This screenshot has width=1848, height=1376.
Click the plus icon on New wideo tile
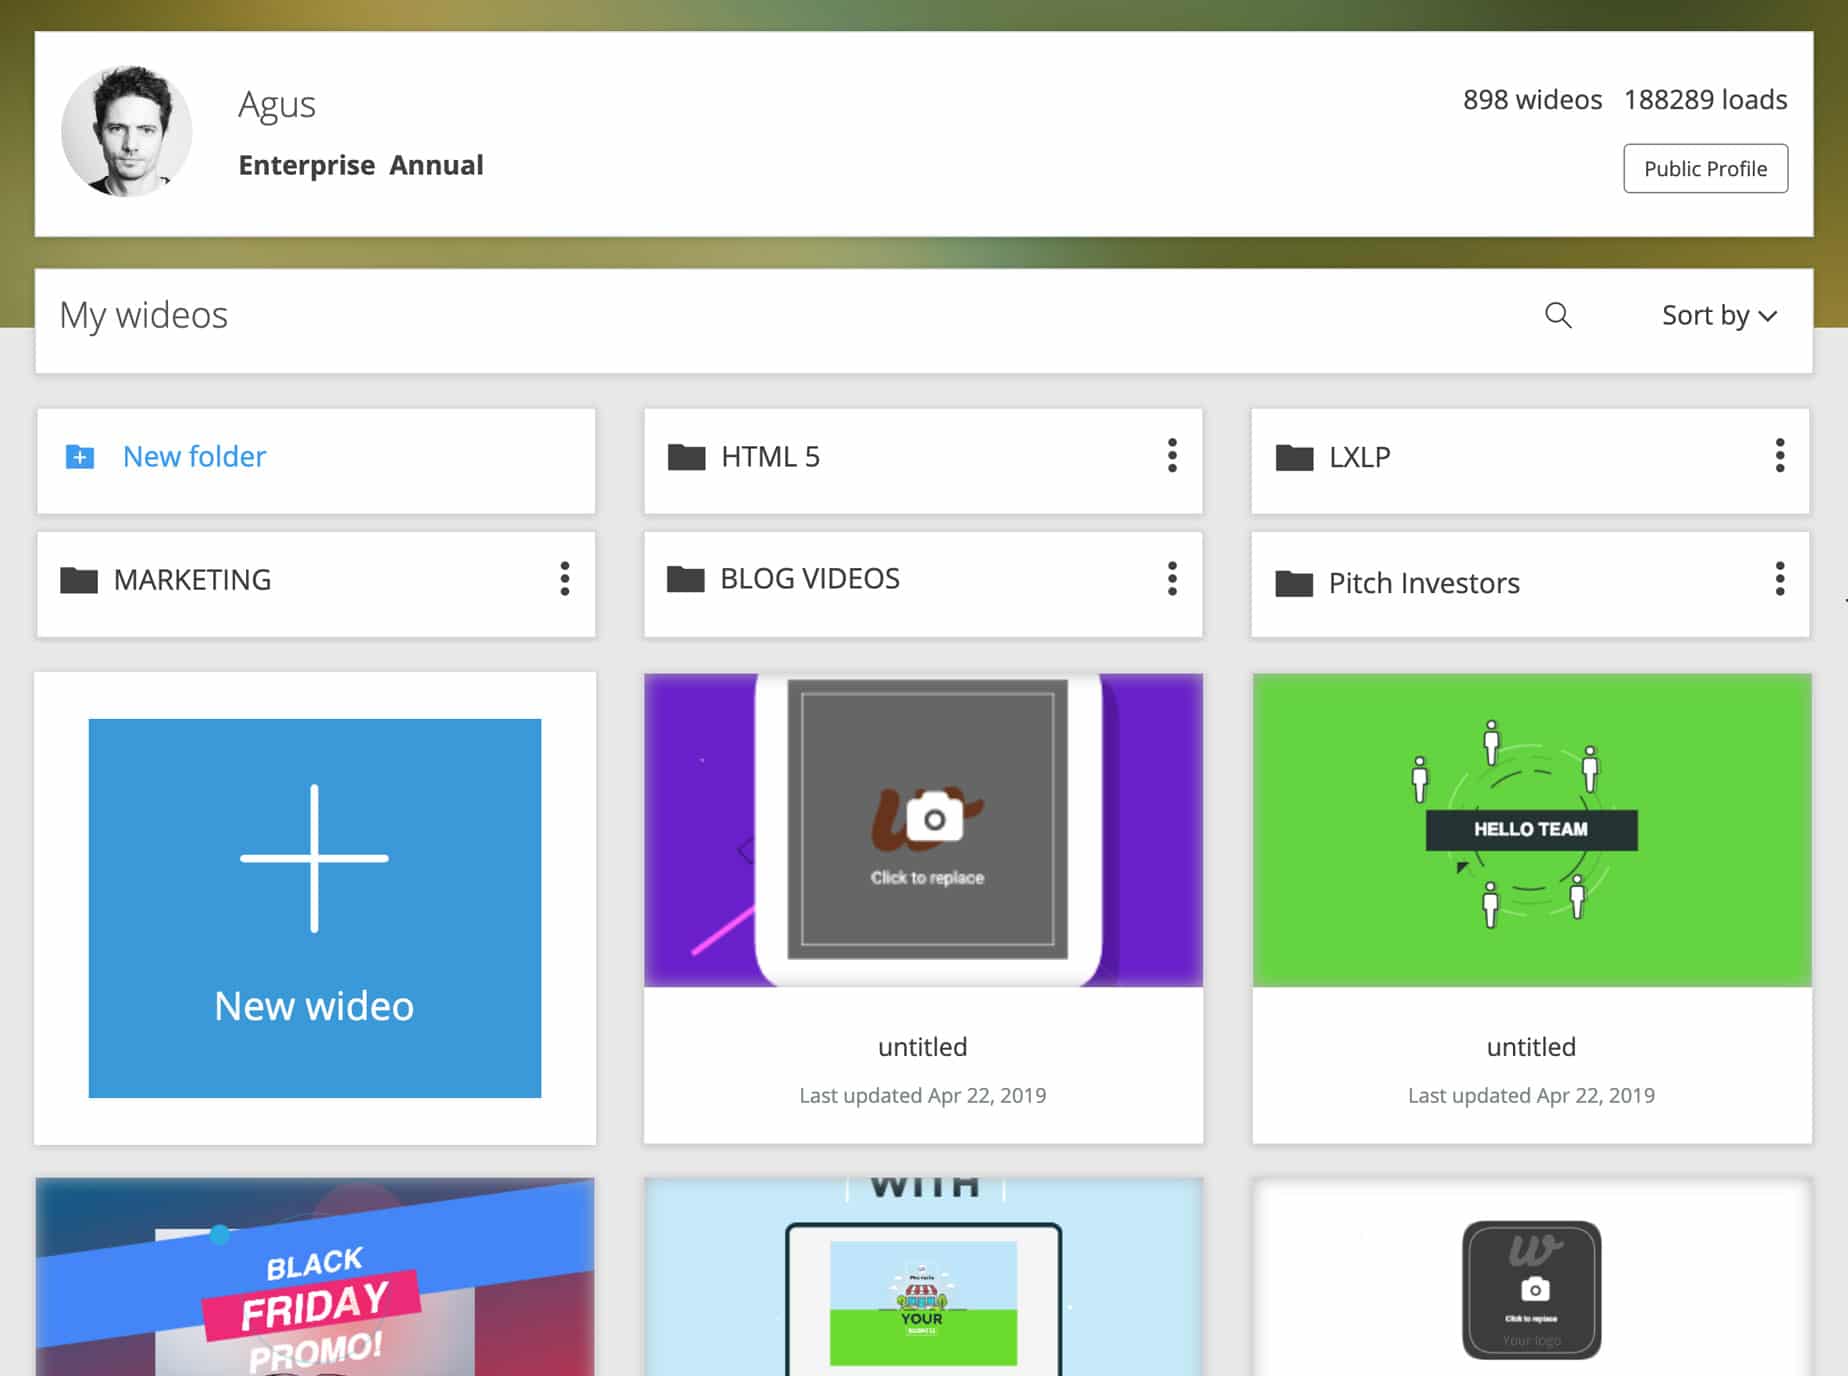point(314,857)
